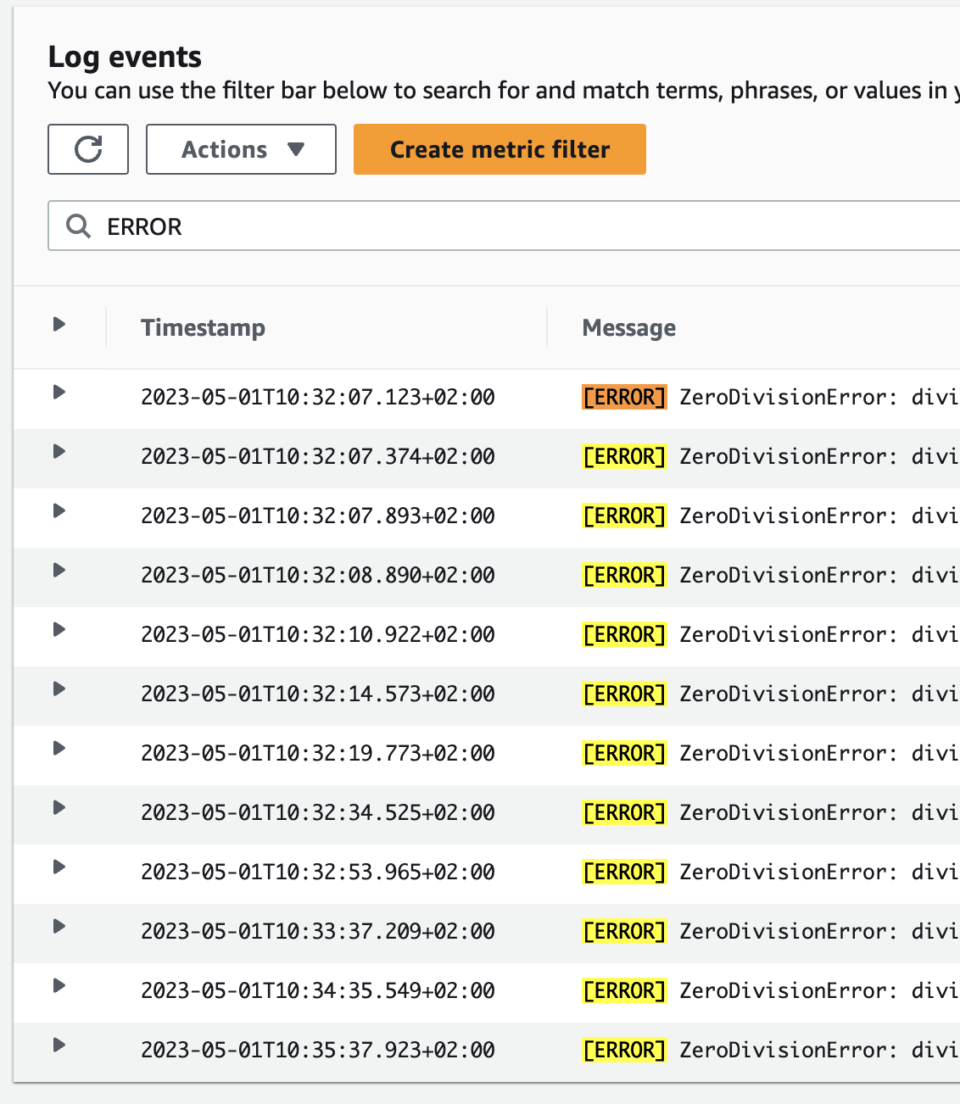The height and width of the screenshot is (1104, 960).
Task: Expand the log event at 10:32:10.922
Action: (x=59, y=629)
